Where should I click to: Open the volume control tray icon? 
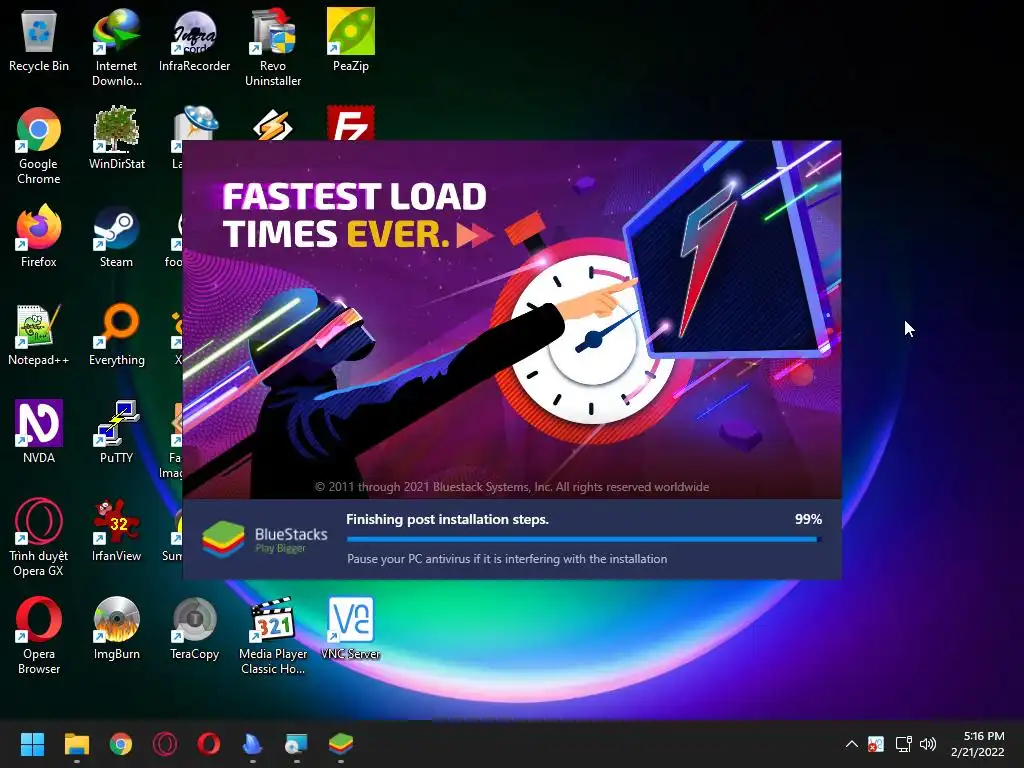point(927,744)
